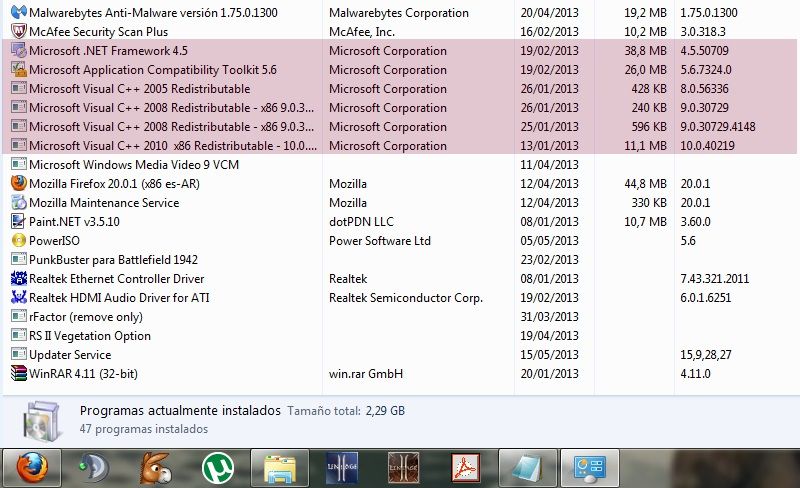Select Mozilla Firefox 20.0.1 (x86 es-AR) name
800x488 pixels.
pyautogui.click(x=114, y=183)
